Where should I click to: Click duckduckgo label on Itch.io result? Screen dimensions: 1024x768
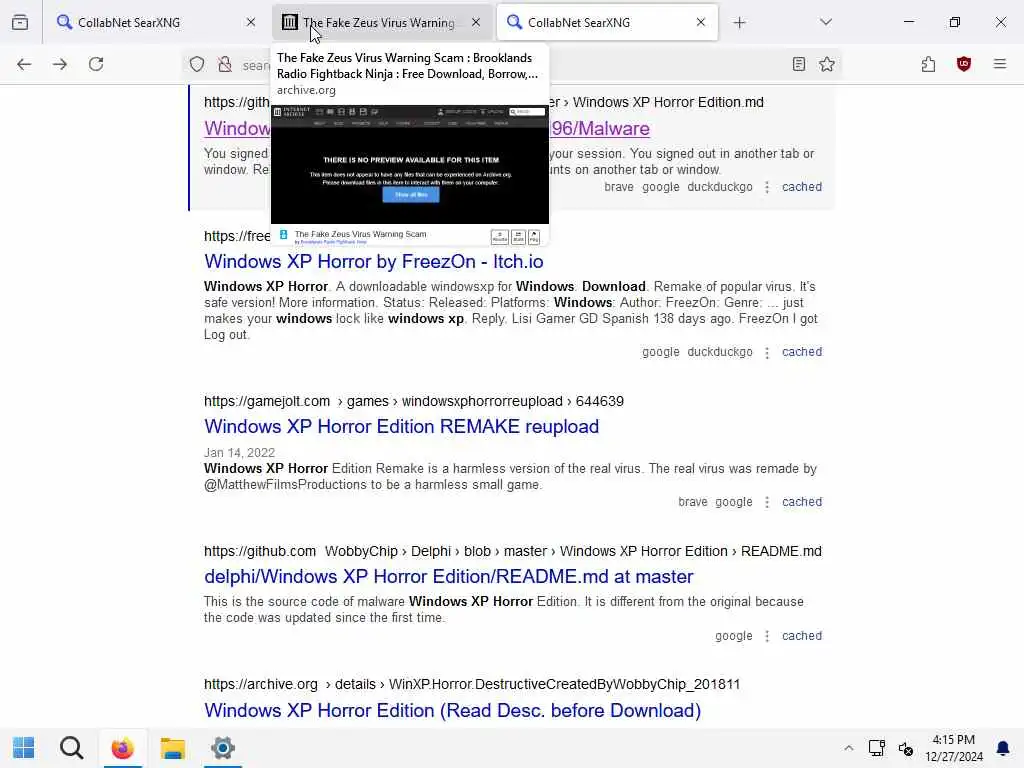(x=720, y=352)
